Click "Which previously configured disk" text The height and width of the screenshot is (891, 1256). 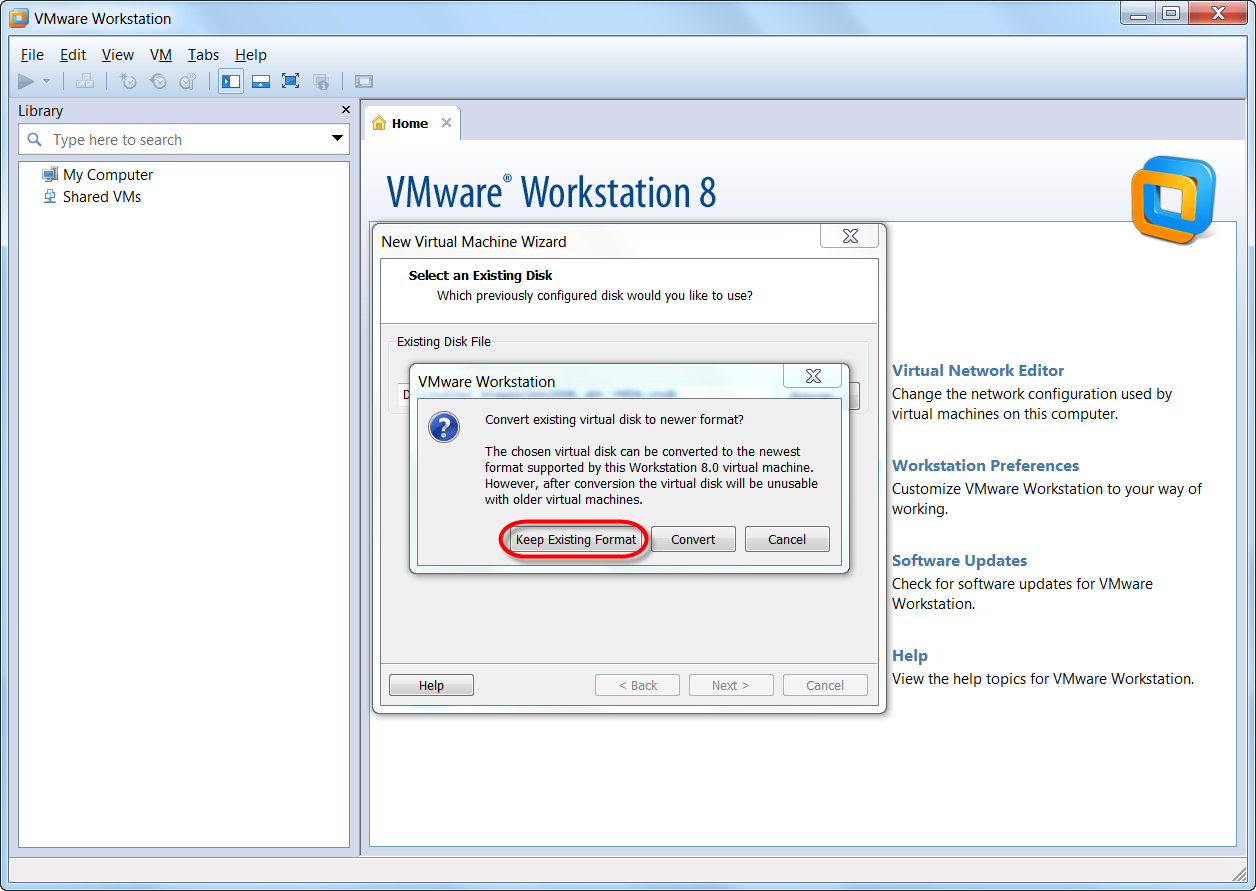click(x=595, y=296)
